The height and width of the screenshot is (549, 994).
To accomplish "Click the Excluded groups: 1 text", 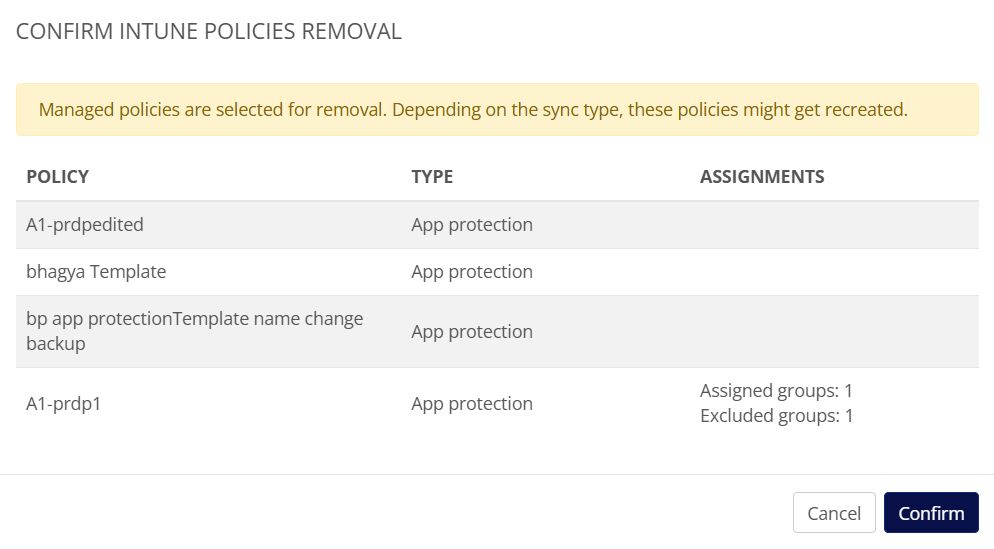I will [776, 416].
